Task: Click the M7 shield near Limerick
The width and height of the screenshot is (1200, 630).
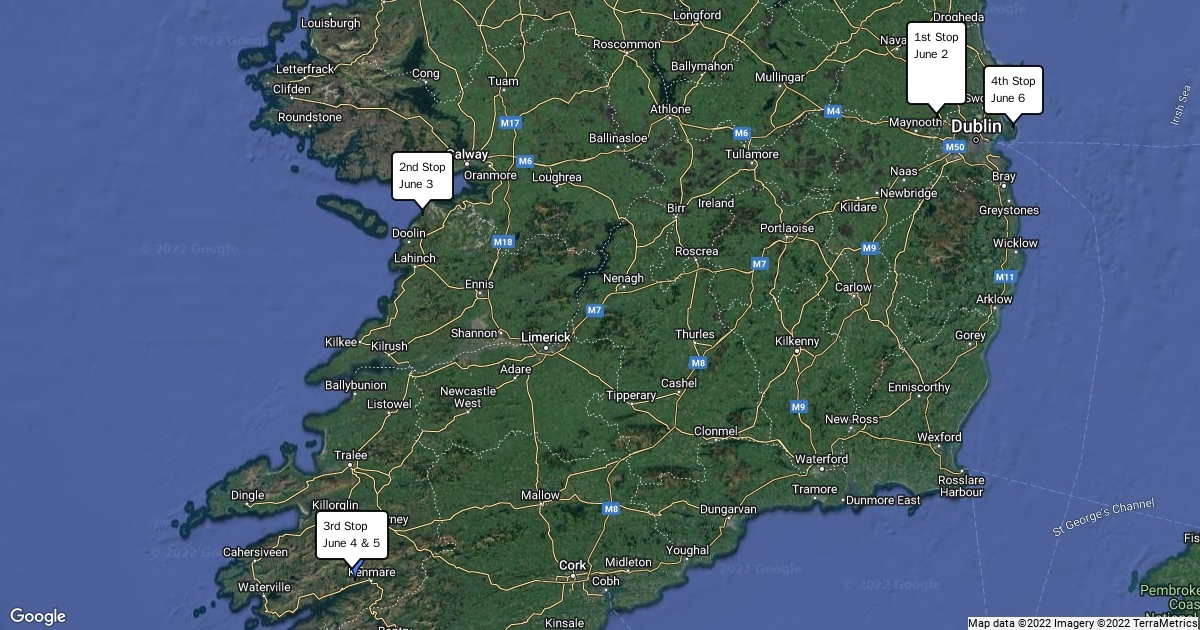Action: pyautogui.click(x=595, y=310)
